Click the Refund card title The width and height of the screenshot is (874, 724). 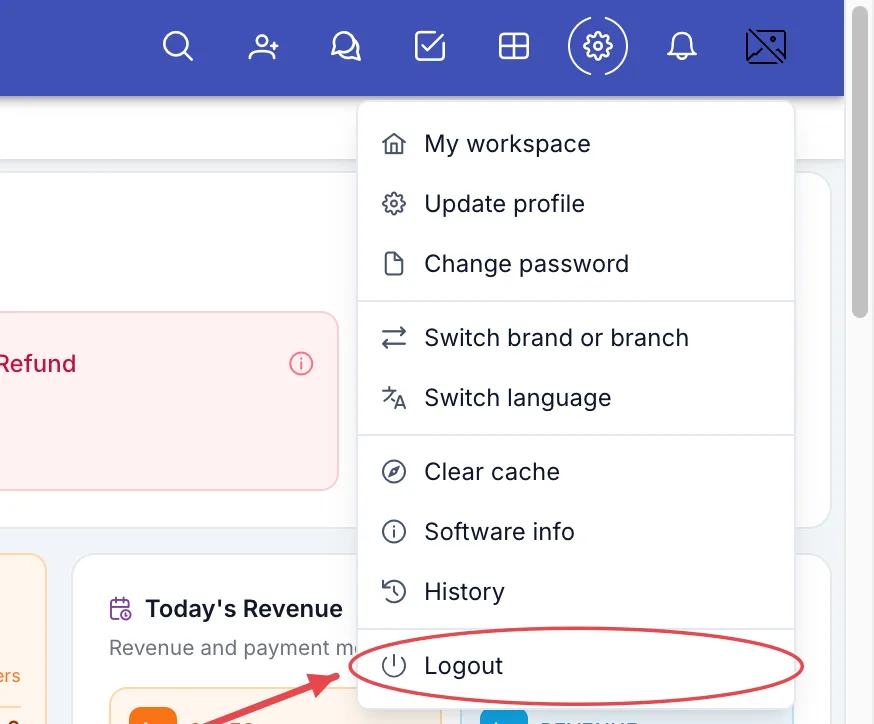37,363
